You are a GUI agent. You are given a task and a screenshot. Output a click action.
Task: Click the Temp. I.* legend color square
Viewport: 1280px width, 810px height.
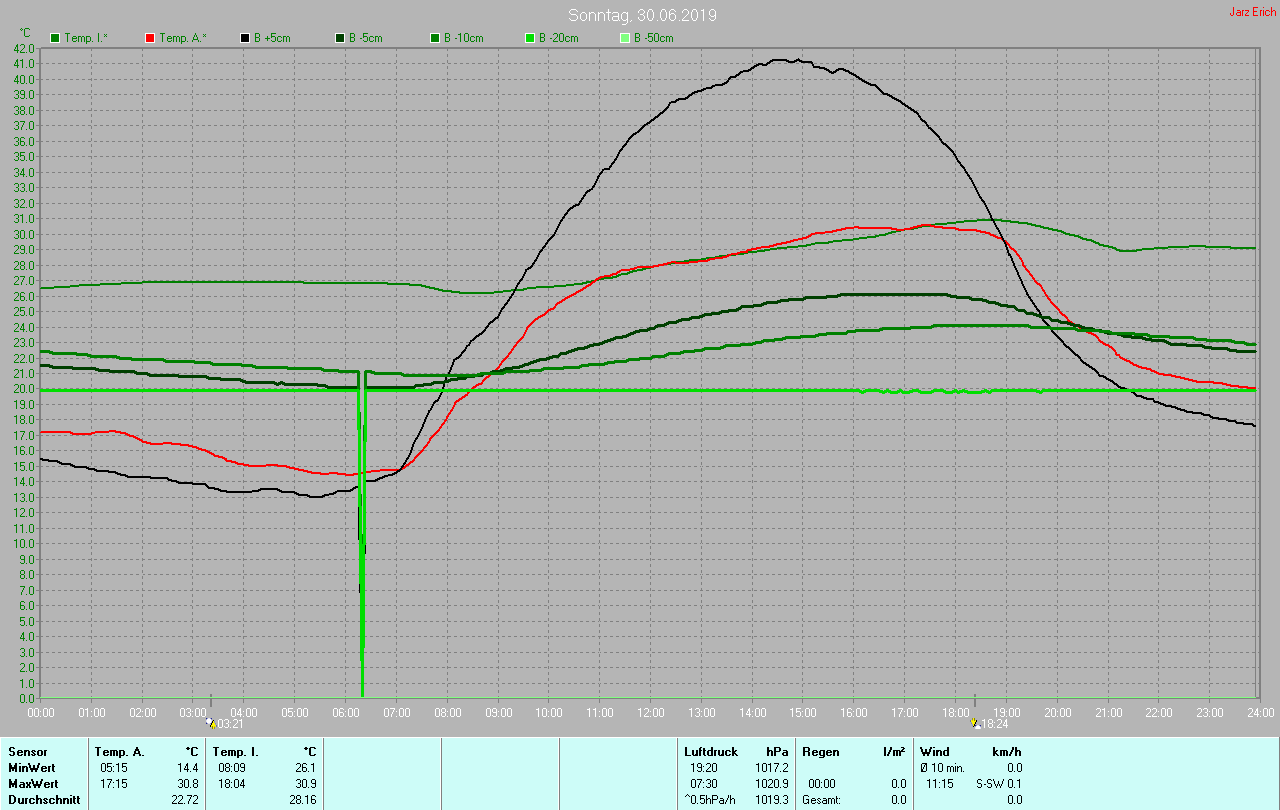(x=55, y=38)
